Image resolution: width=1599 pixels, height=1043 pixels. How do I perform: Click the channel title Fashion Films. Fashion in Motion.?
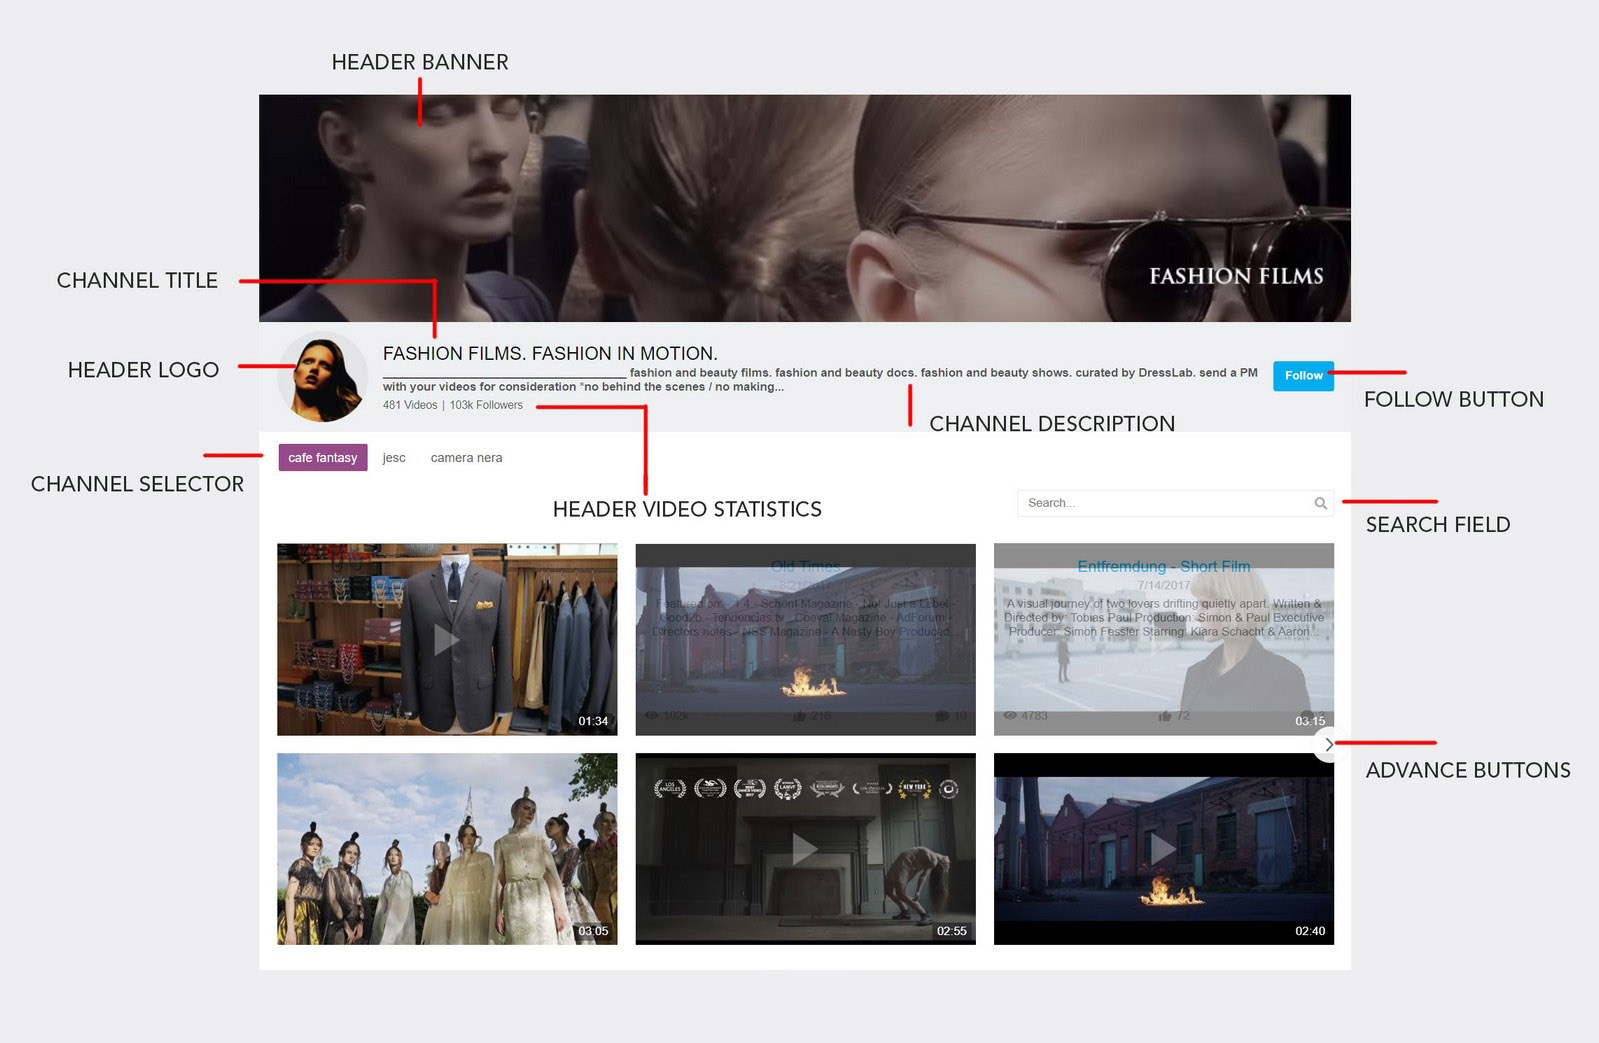click(550, 353)
